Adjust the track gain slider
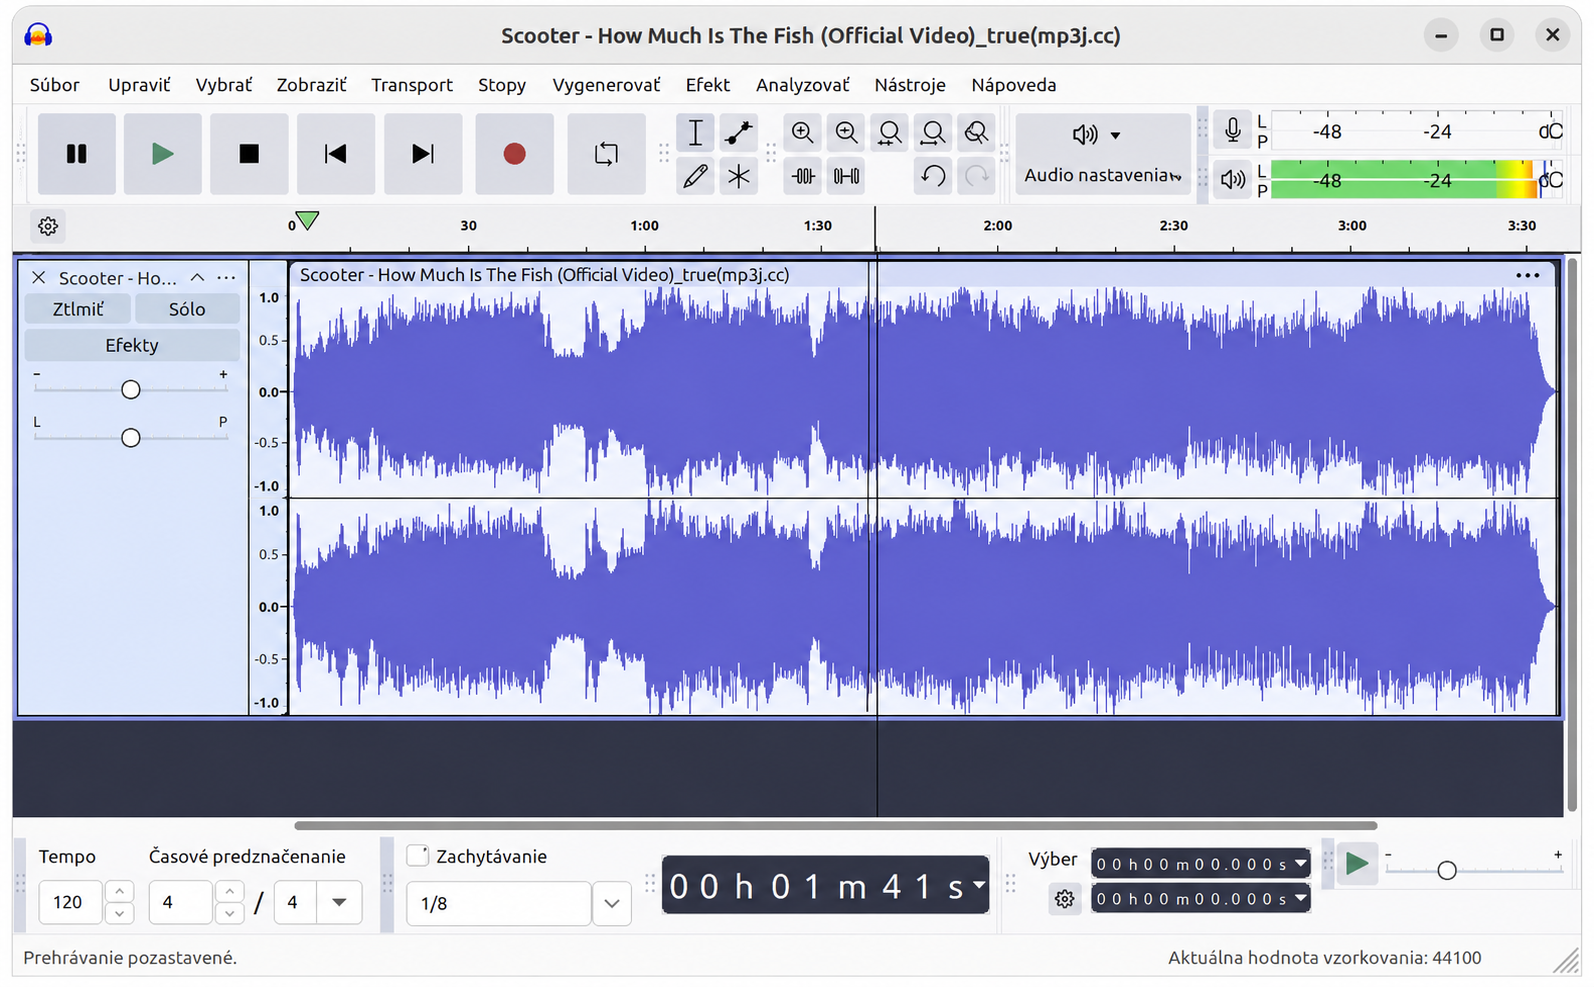 click(131, 389)
